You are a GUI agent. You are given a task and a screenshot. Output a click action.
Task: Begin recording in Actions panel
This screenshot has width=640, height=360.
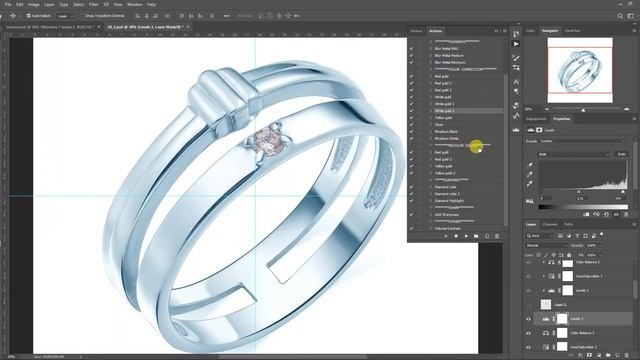(456, 236)
